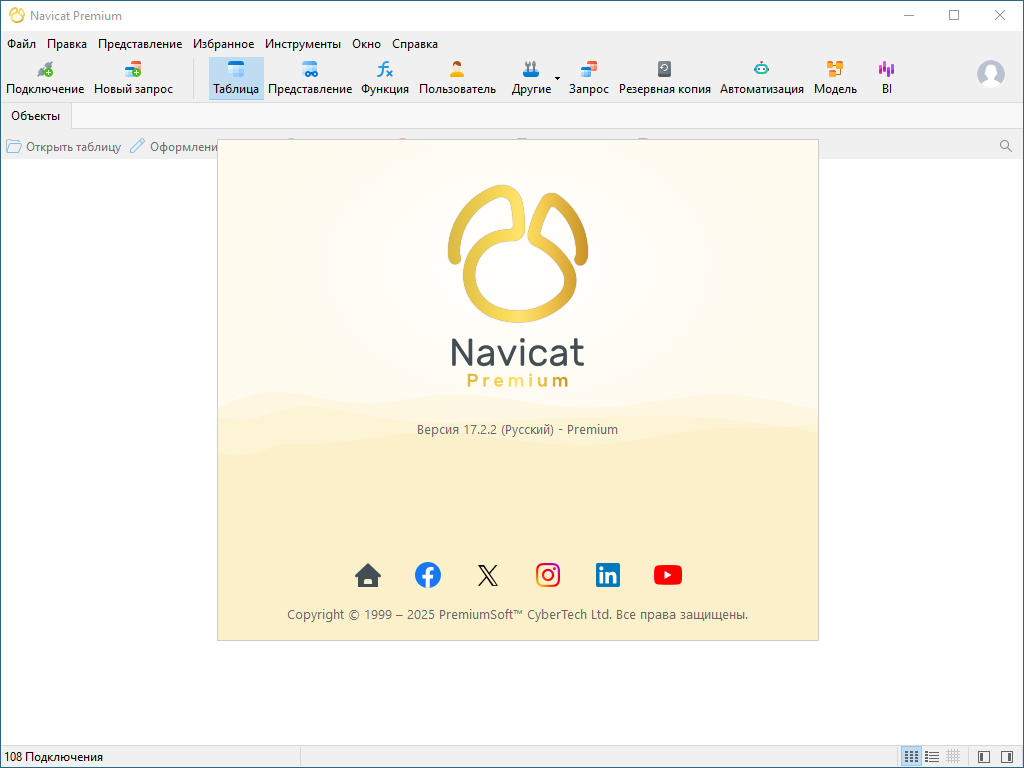Open the Запрос toolbar icon
This screenshot has height=768, width=1024.
pyautogui.click(x=588, y=78)
